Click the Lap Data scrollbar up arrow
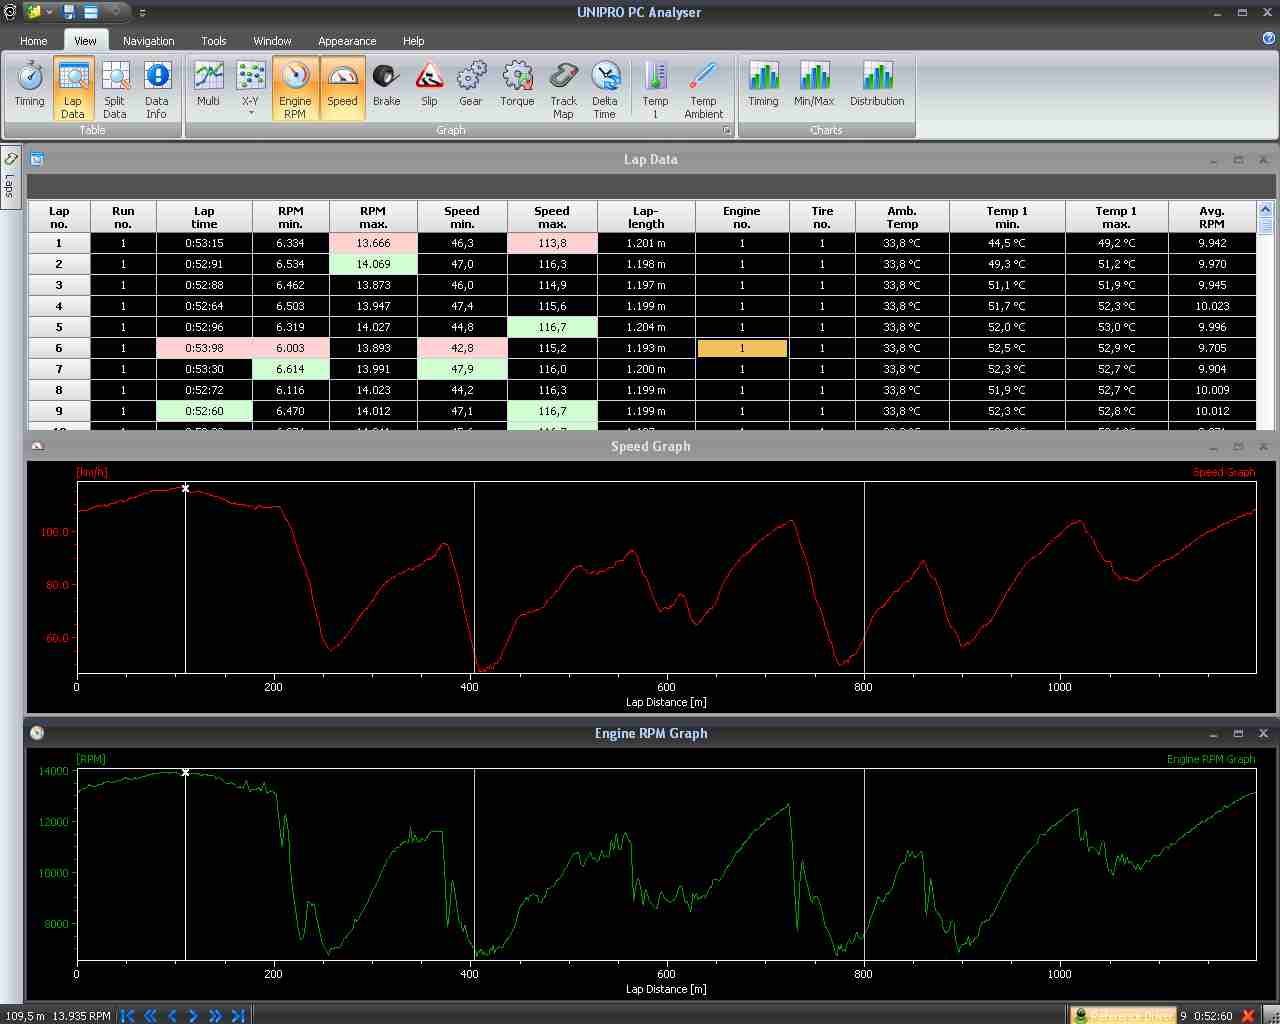Screen dimensions: 1280x1024 (1265, 210)
